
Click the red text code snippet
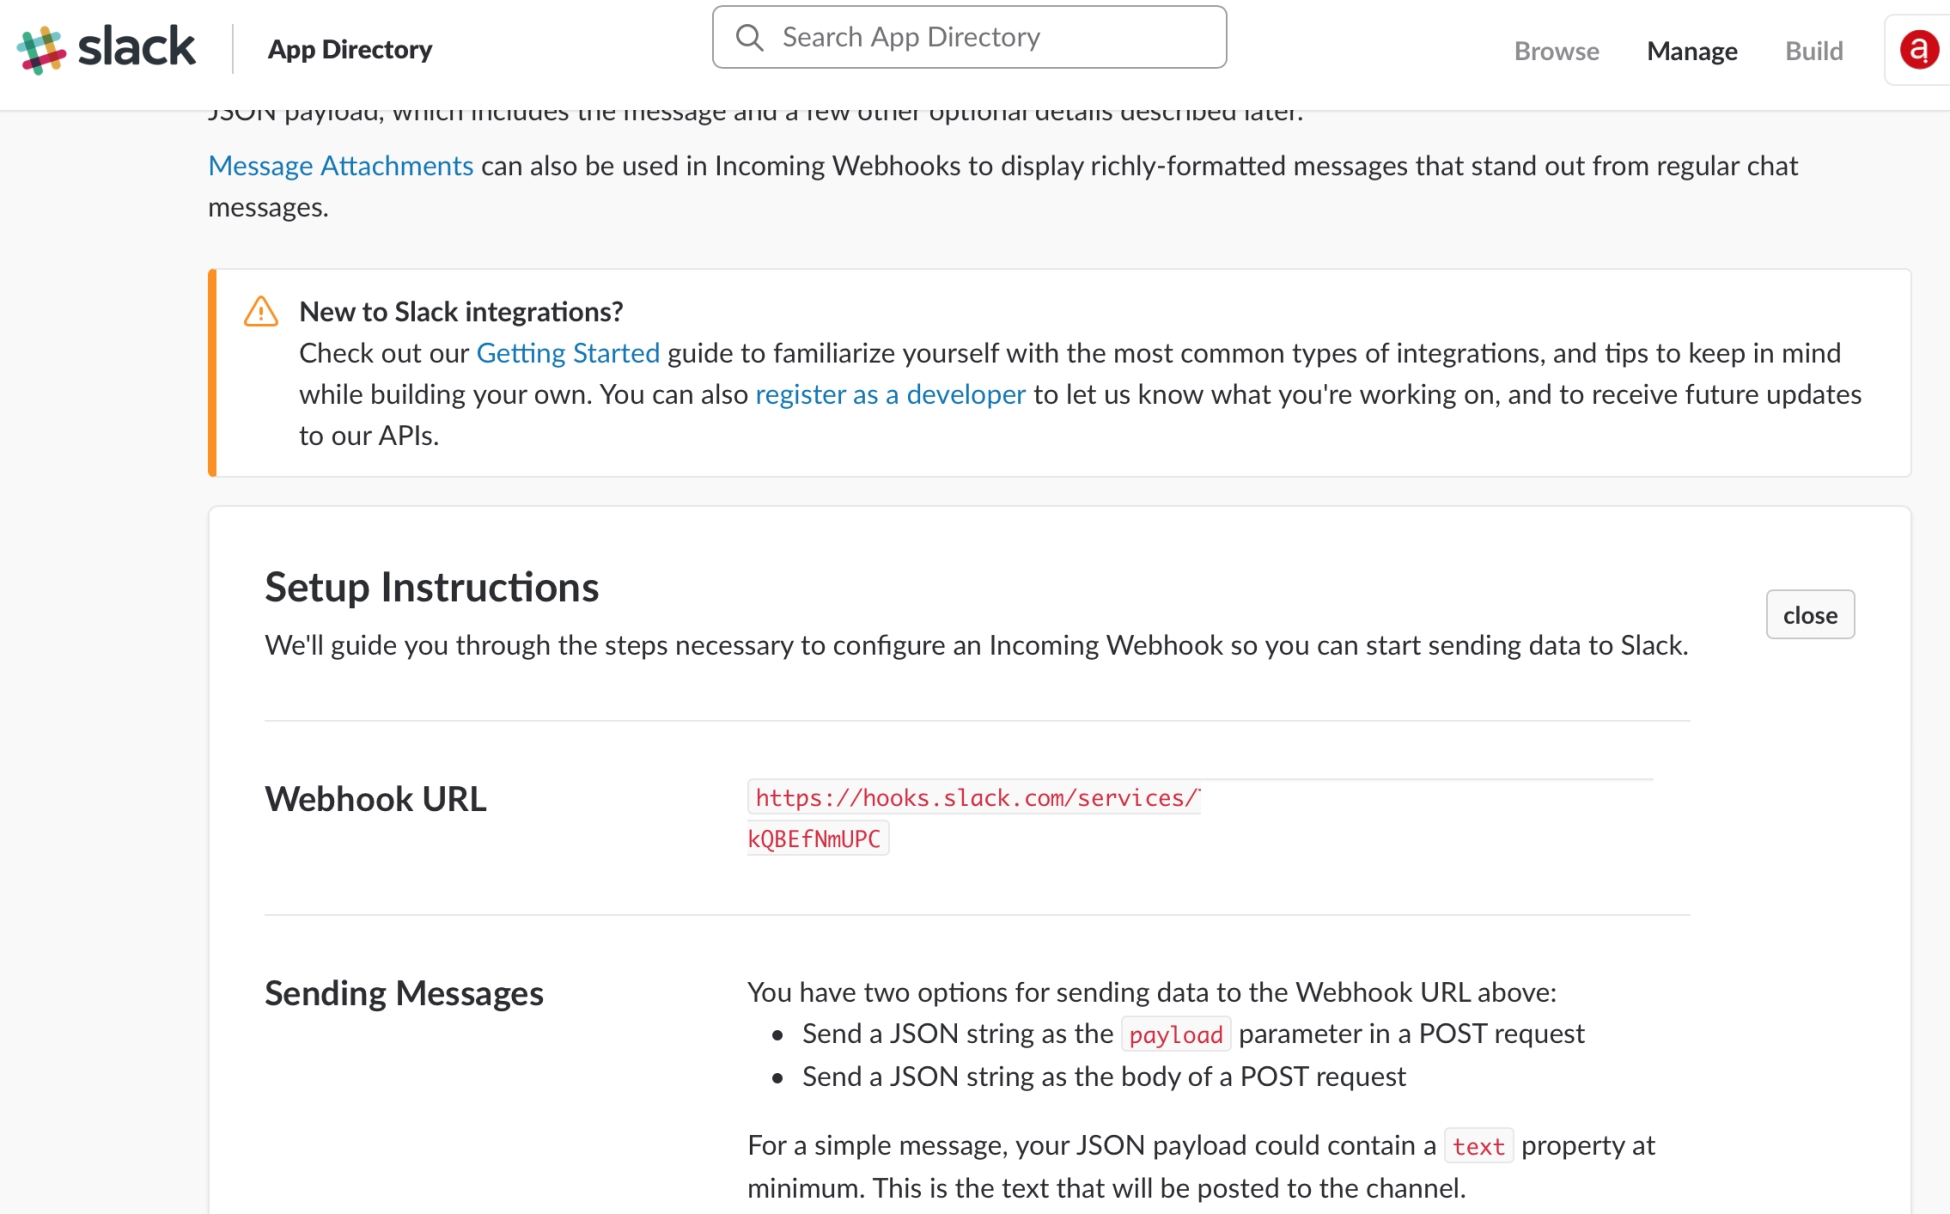[x=1478, y=1146]
